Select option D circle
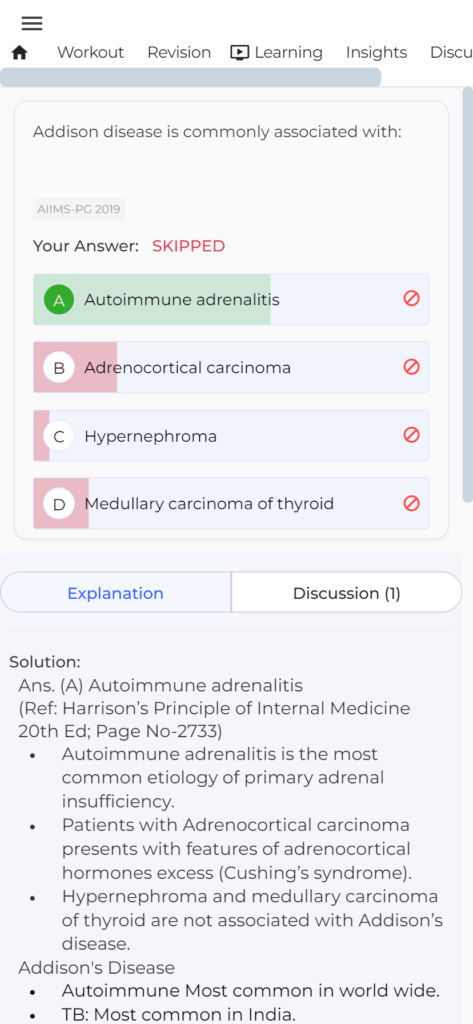This screenshot has height=1024, width=473. (x=59, y=504)
